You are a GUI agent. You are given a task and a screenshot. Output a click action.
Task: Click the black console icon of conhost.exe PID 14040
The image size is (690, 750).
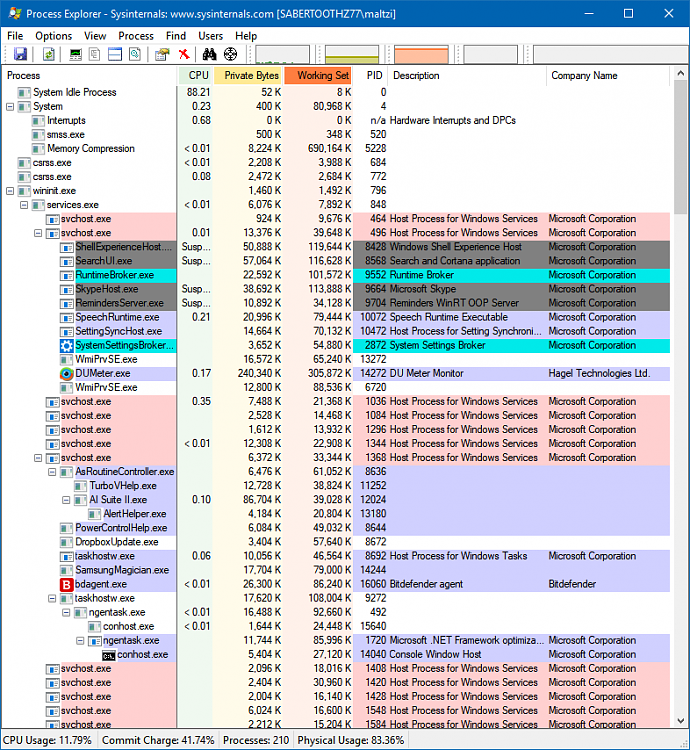coord(109,655)
